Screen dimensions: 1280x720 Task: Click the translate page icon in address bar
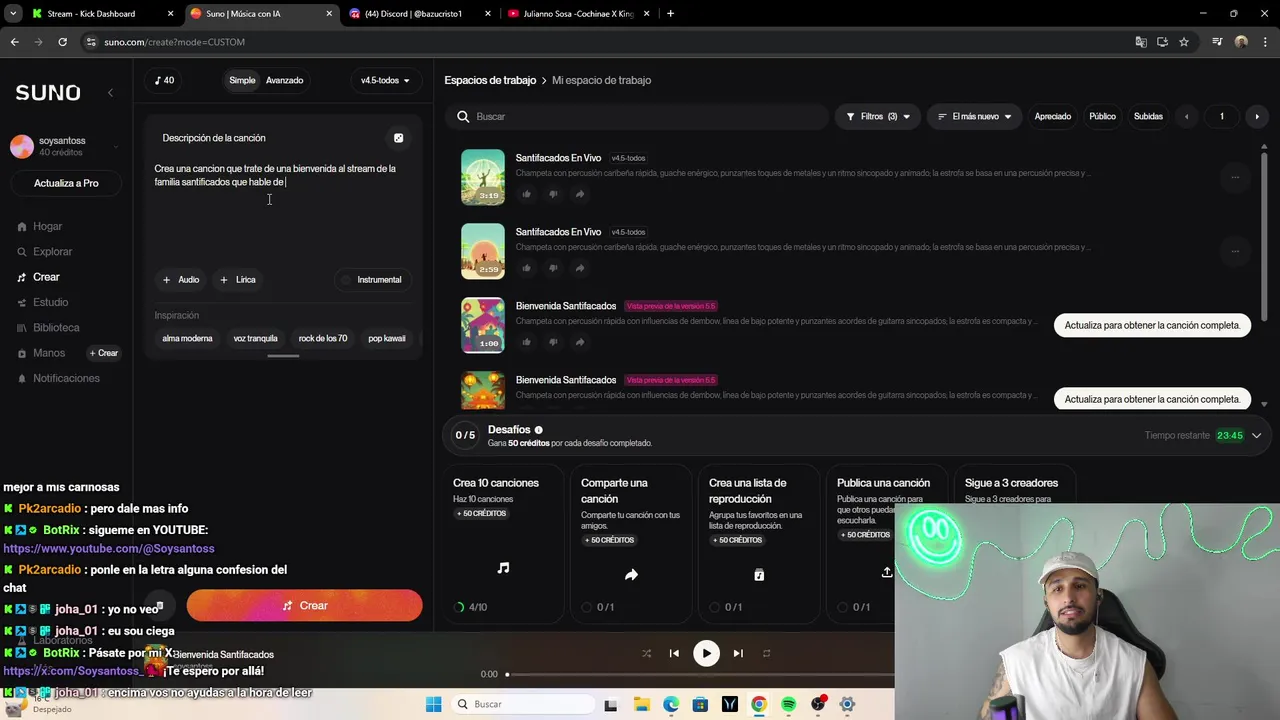(x=1141, y=42)
